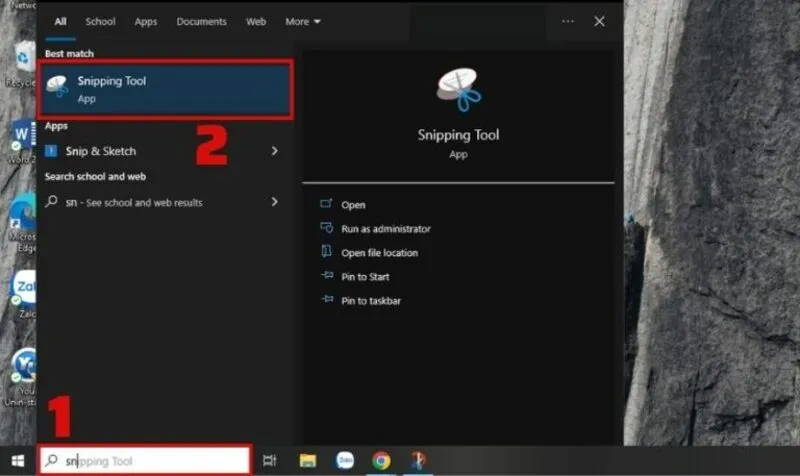Click the search magnifier beside 'sn' suggestion
The image size is (800, 476).
click(51, 201)
